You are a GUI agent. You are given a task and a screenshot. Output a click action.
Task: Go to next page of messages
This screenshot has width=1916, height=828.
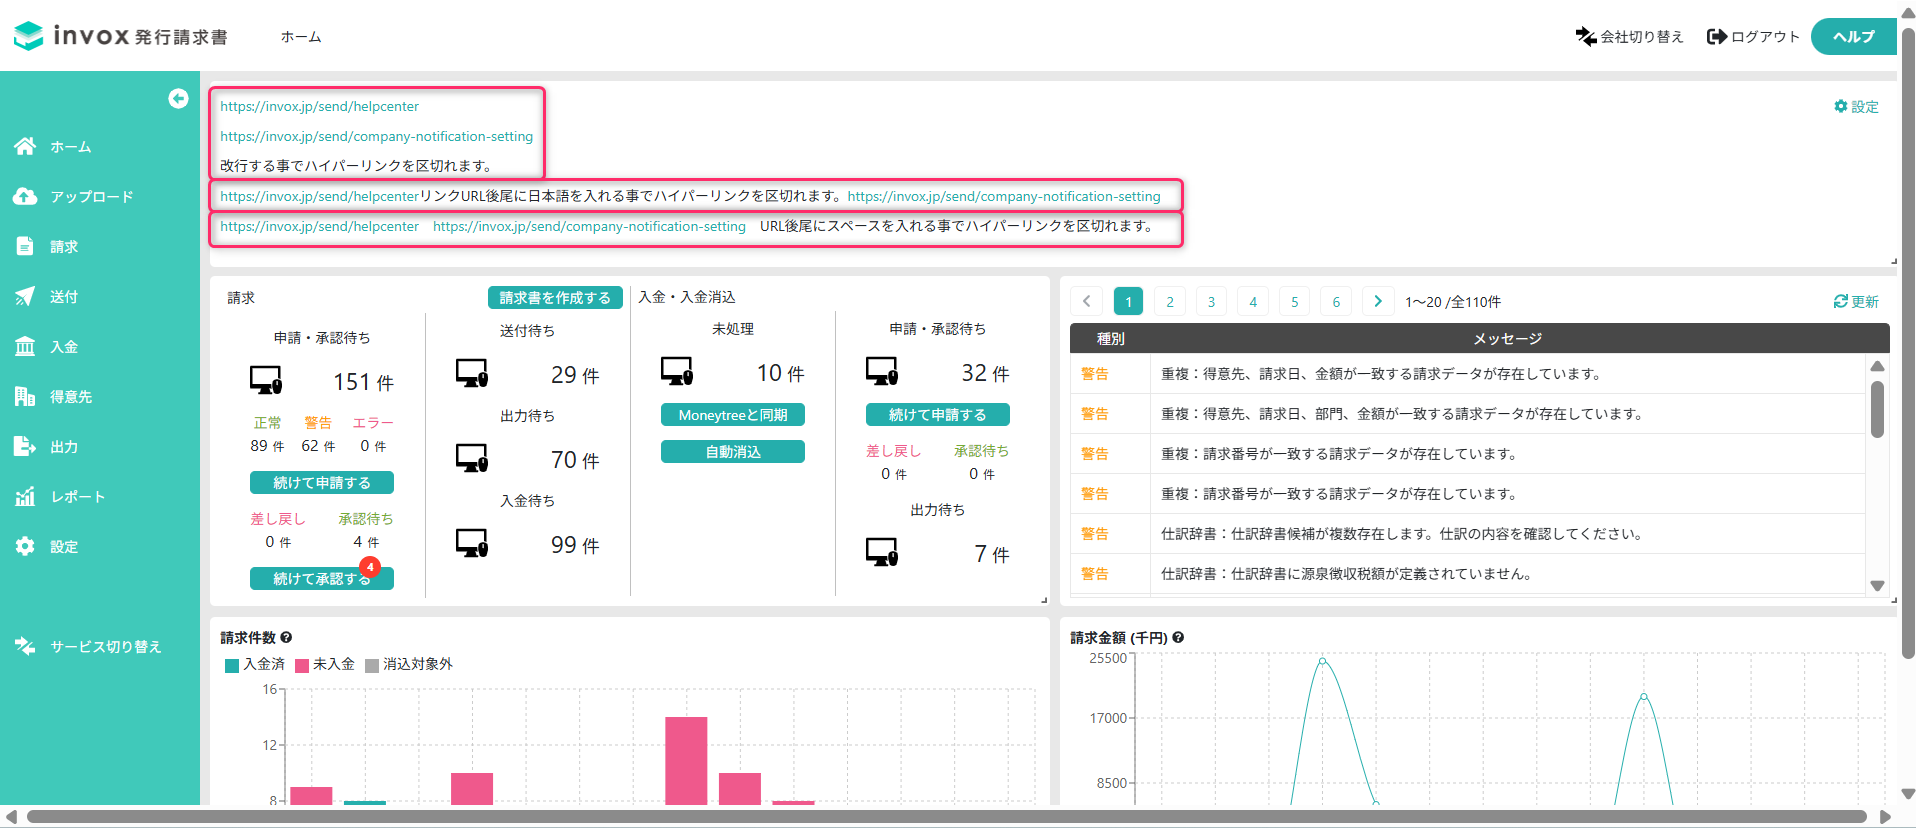coord(1377,301)
